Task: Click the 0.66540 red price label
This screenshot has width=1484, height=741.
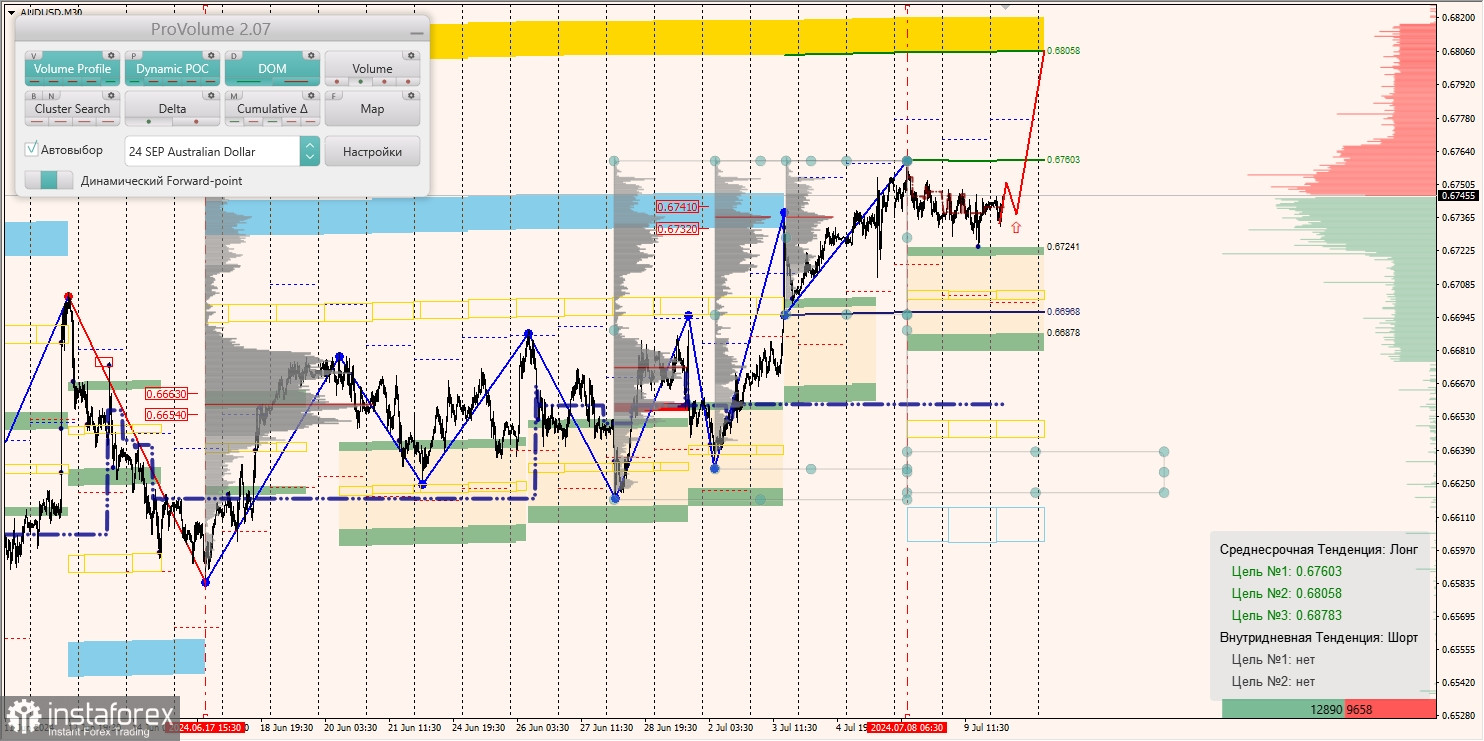Action: [166, 414]
